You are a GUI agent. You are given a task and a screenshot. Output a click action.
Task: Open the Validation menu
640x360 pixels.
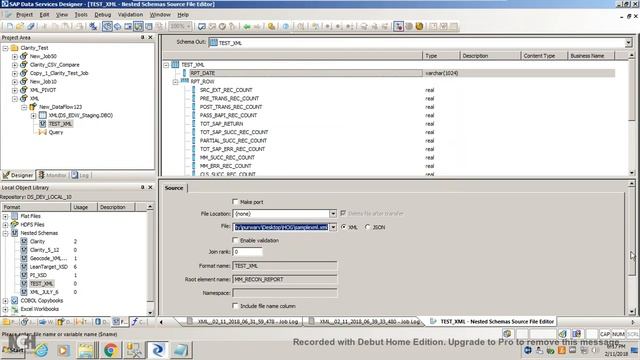(130, 15)
